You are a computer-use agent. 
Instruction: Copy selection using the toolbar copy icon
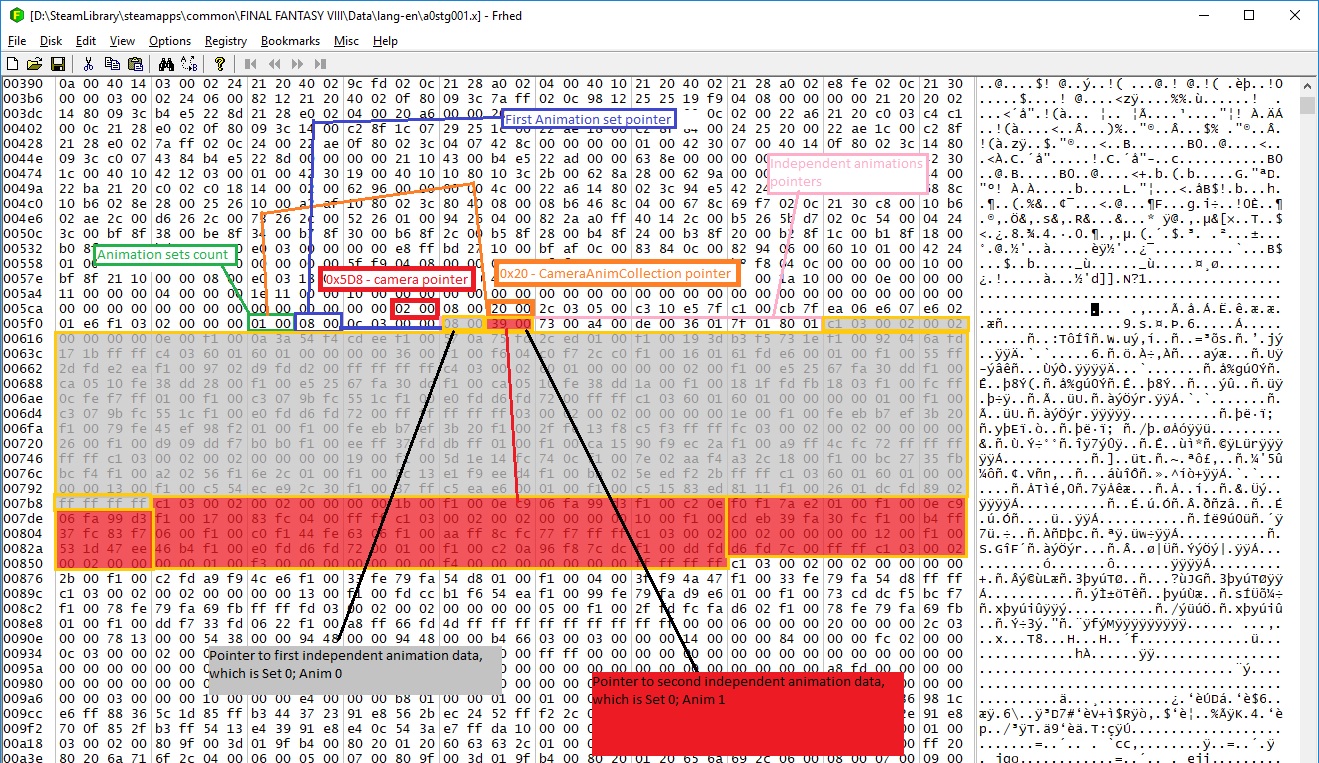pyautogui.click(x=112, y=63)
